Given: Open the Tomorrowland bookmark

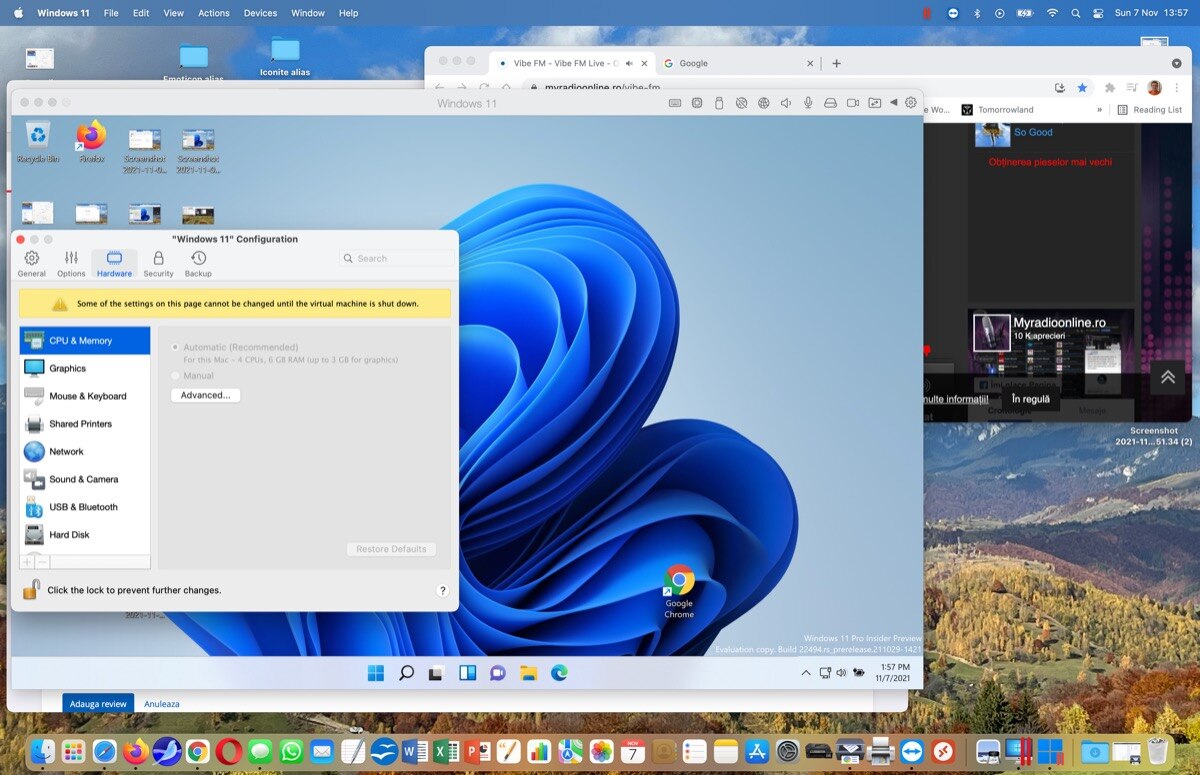Looking at the screenshot, I should tap(997, 110).
